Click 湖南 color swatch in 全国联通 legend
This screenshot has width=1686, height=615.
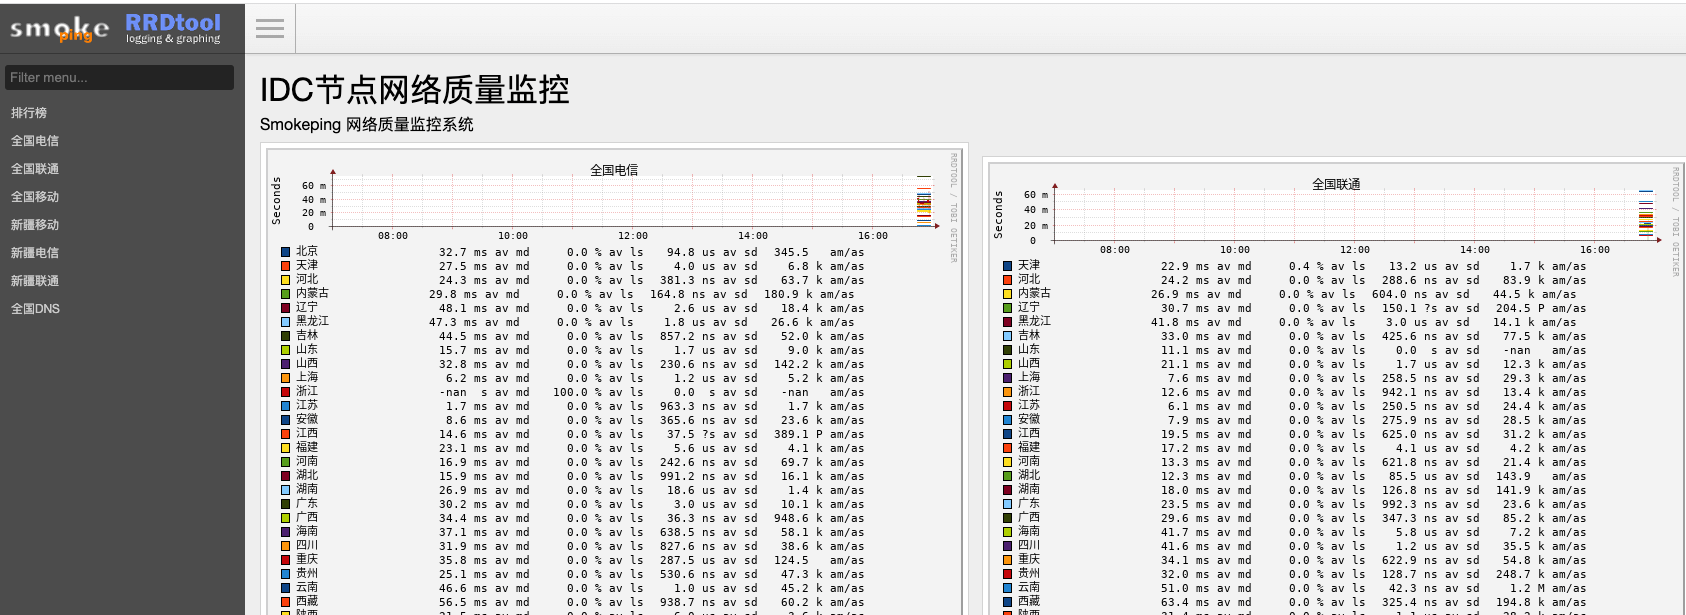1008,490
